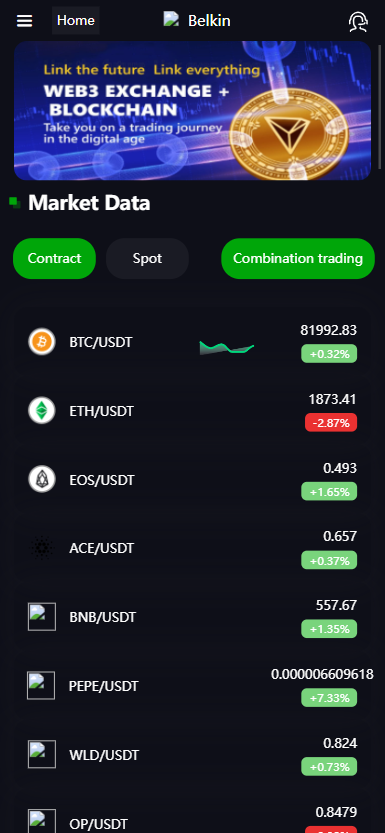Open the hamburger menu icon
Viewport: 385px width, 833px height.
pyautogui.click(x=24, y=21)
